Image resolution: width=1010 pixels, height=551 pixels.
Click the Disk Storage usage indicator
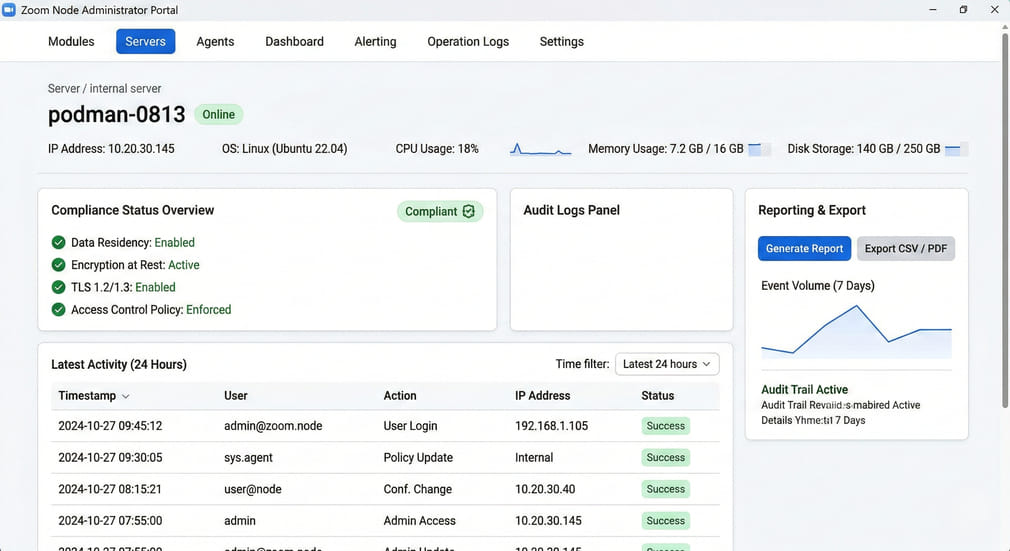point(956,149)
